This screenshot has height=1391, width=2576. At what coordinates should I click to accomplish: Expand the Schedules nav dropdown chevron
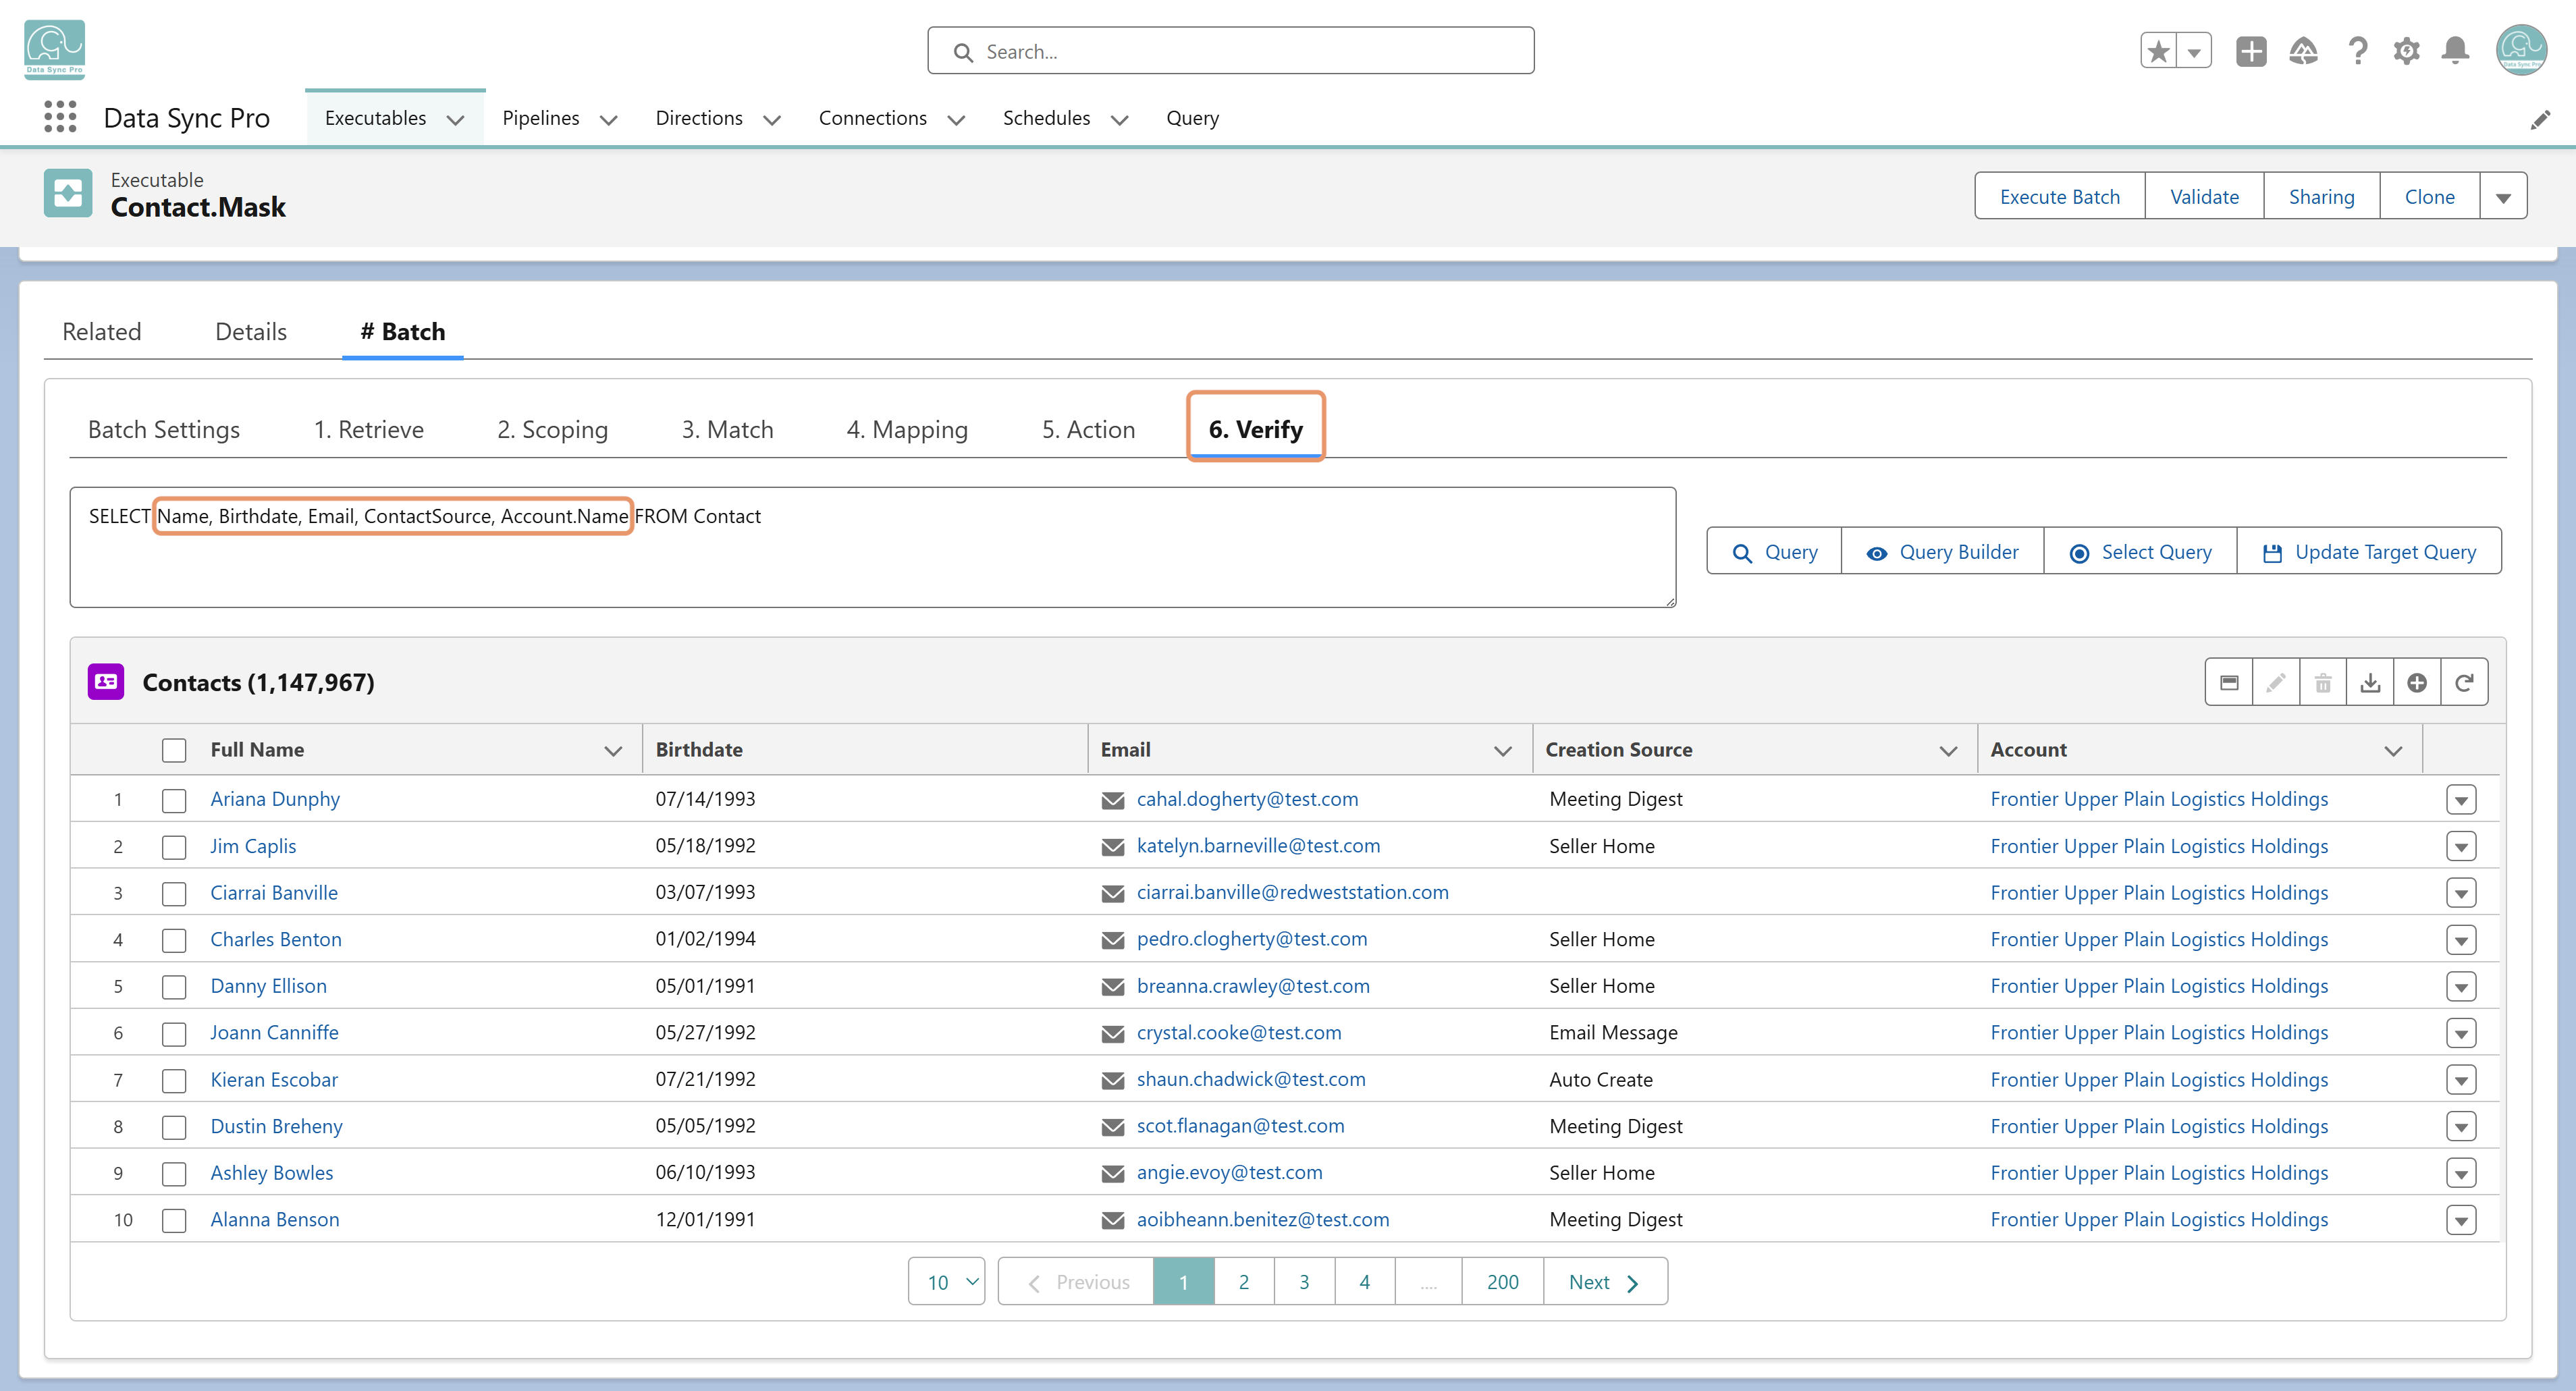point(1120,120)
